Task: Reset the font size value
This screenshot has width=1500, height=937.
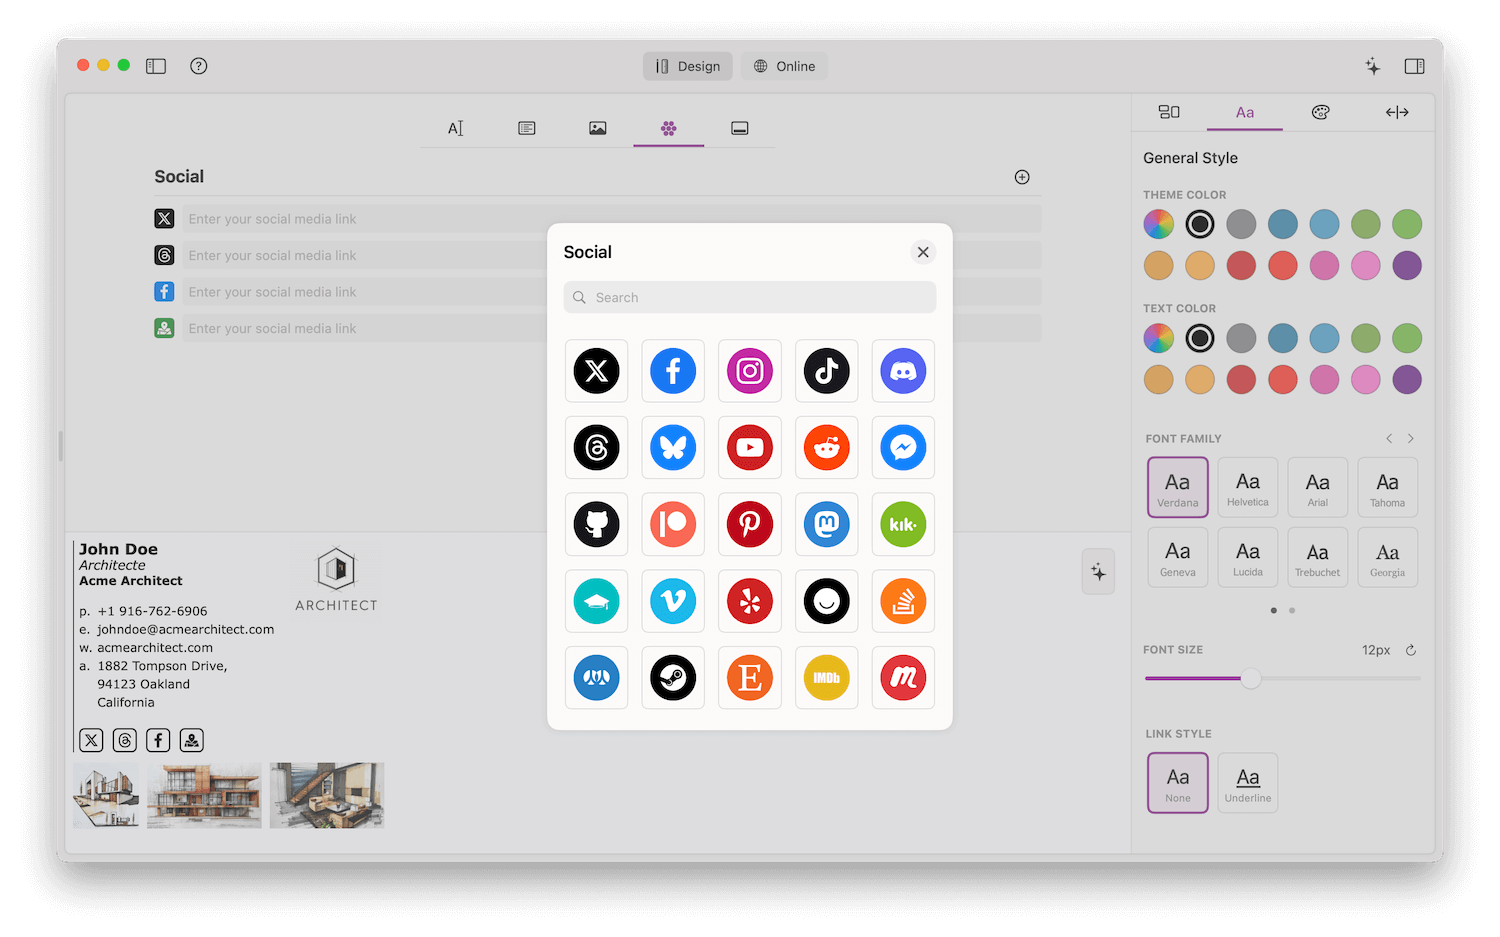Action: pyautogui.click(x=1411, y=650)
